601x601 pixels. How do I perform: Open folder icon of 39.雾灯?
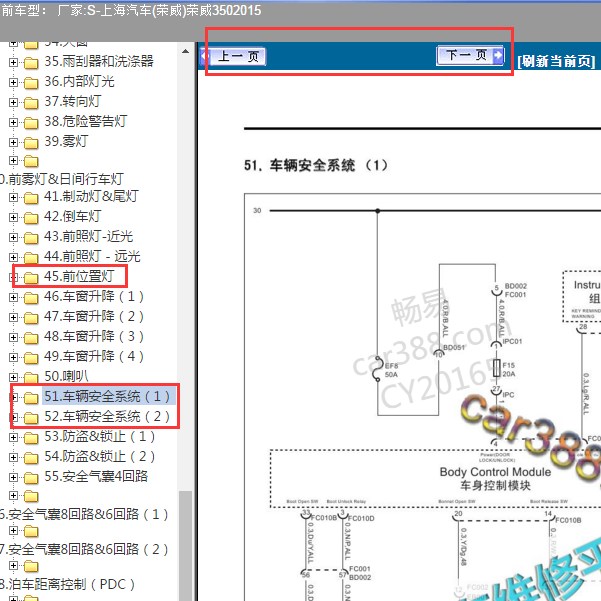pyautogui.click(x=31, y=142)
